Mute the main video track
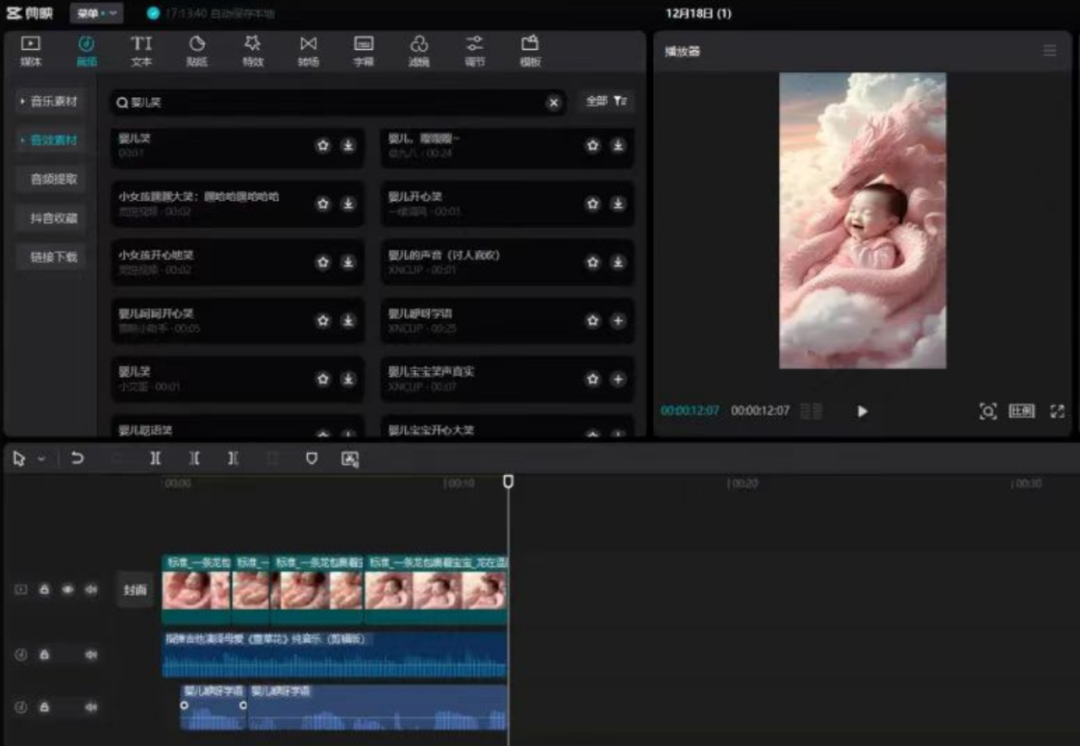The height and width of the screenshot is (746, 1080). pos(91,590)
